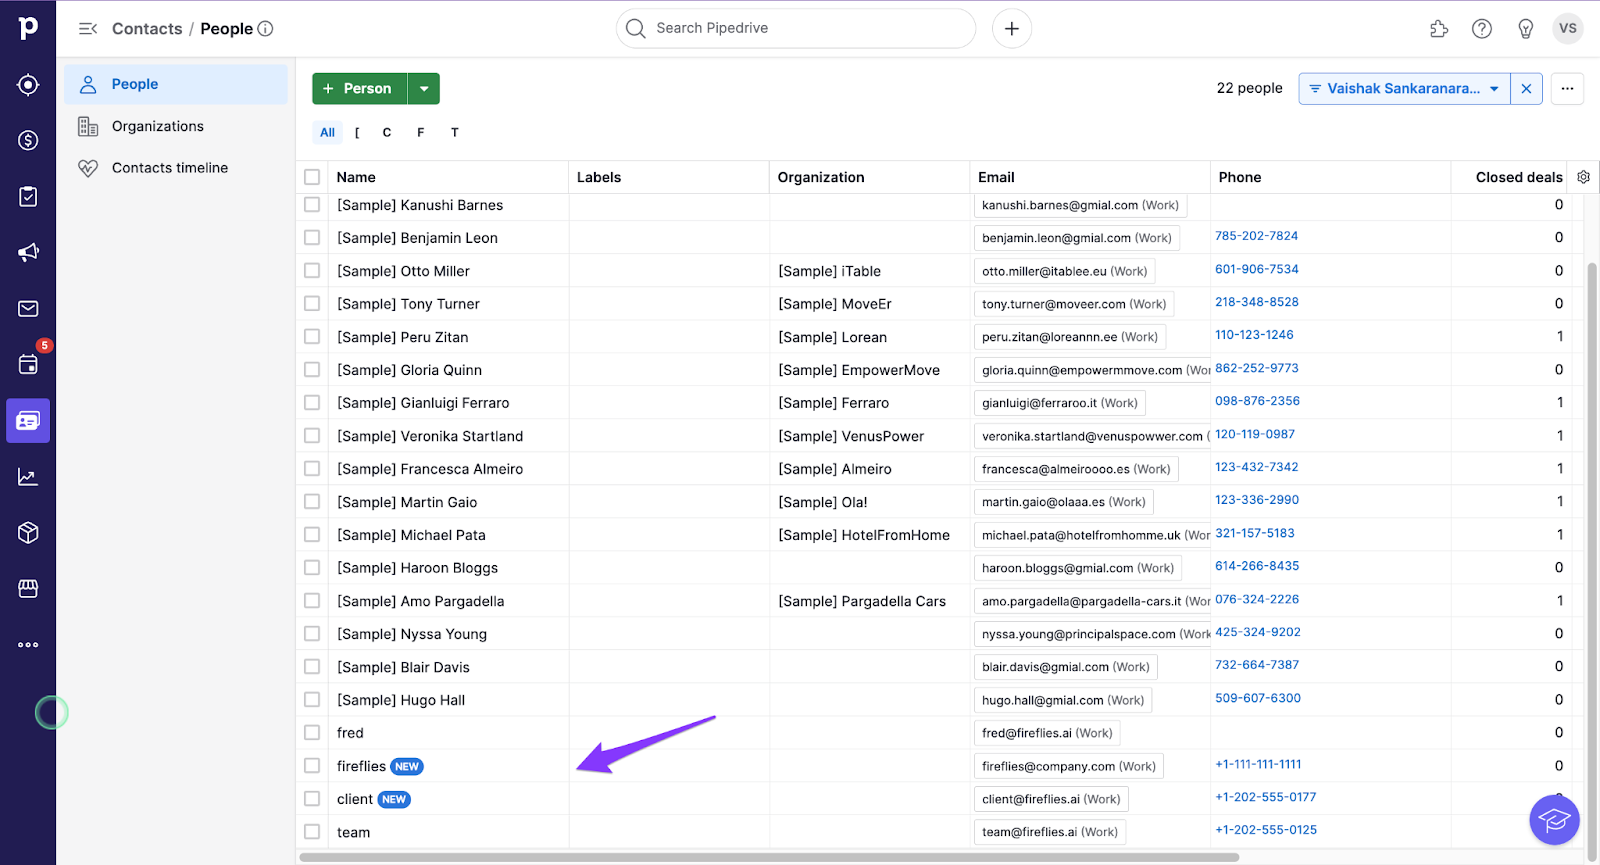The image size is (1600, 865).
Task: Open the Leads target icon in sidebar
Action: (28, 85)
